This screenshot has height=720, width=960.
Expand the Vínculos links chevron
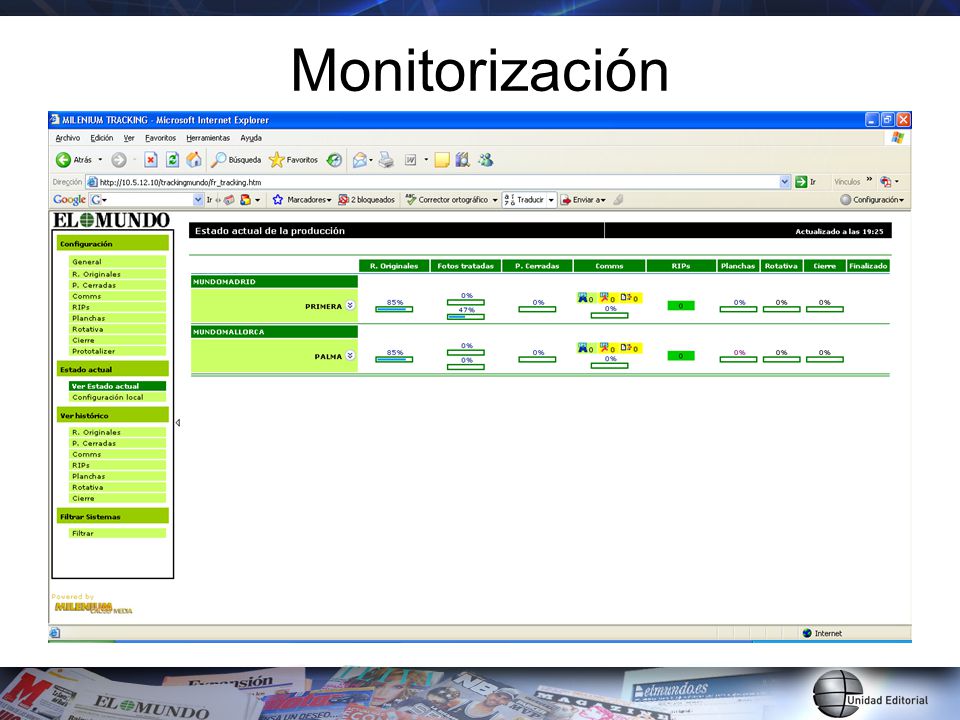(x=869, y=179)
